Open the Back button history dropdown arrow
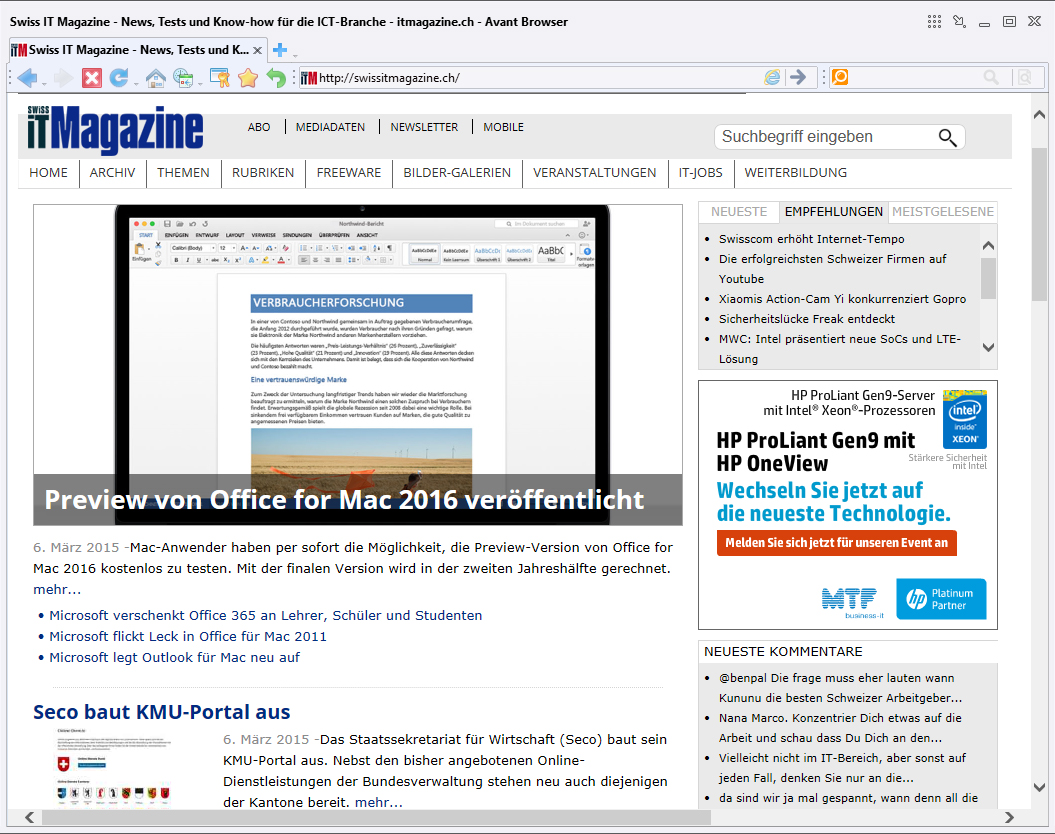 click(44, 83)
